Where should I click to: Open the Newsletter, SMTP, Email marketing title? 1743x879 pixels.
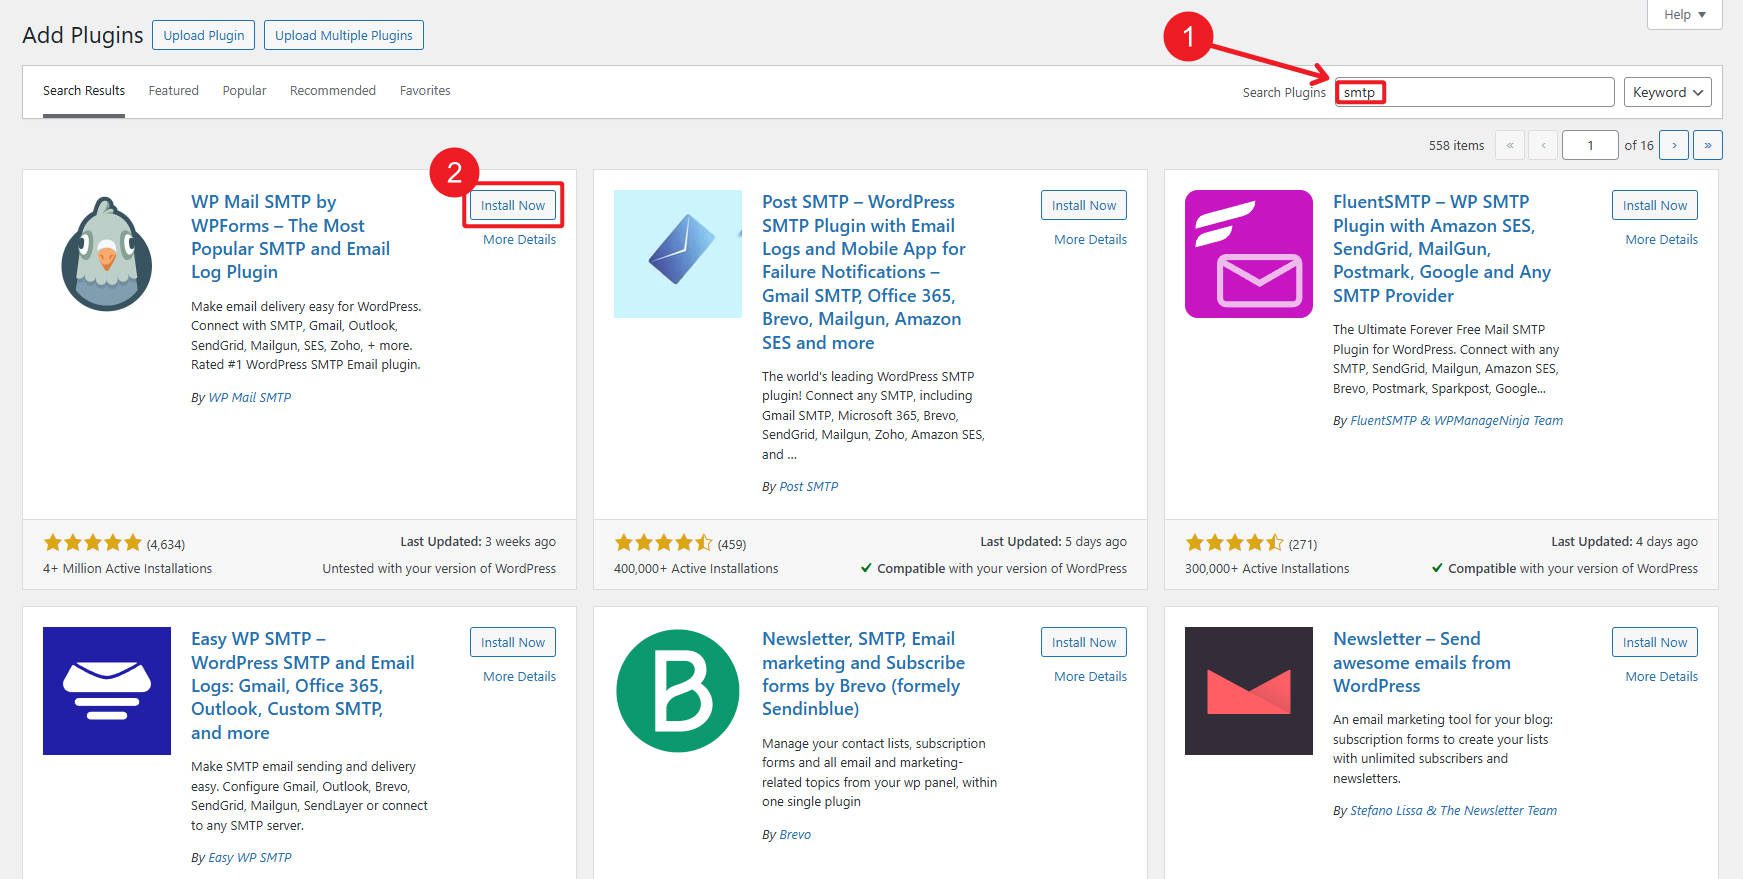click(863, 674)
